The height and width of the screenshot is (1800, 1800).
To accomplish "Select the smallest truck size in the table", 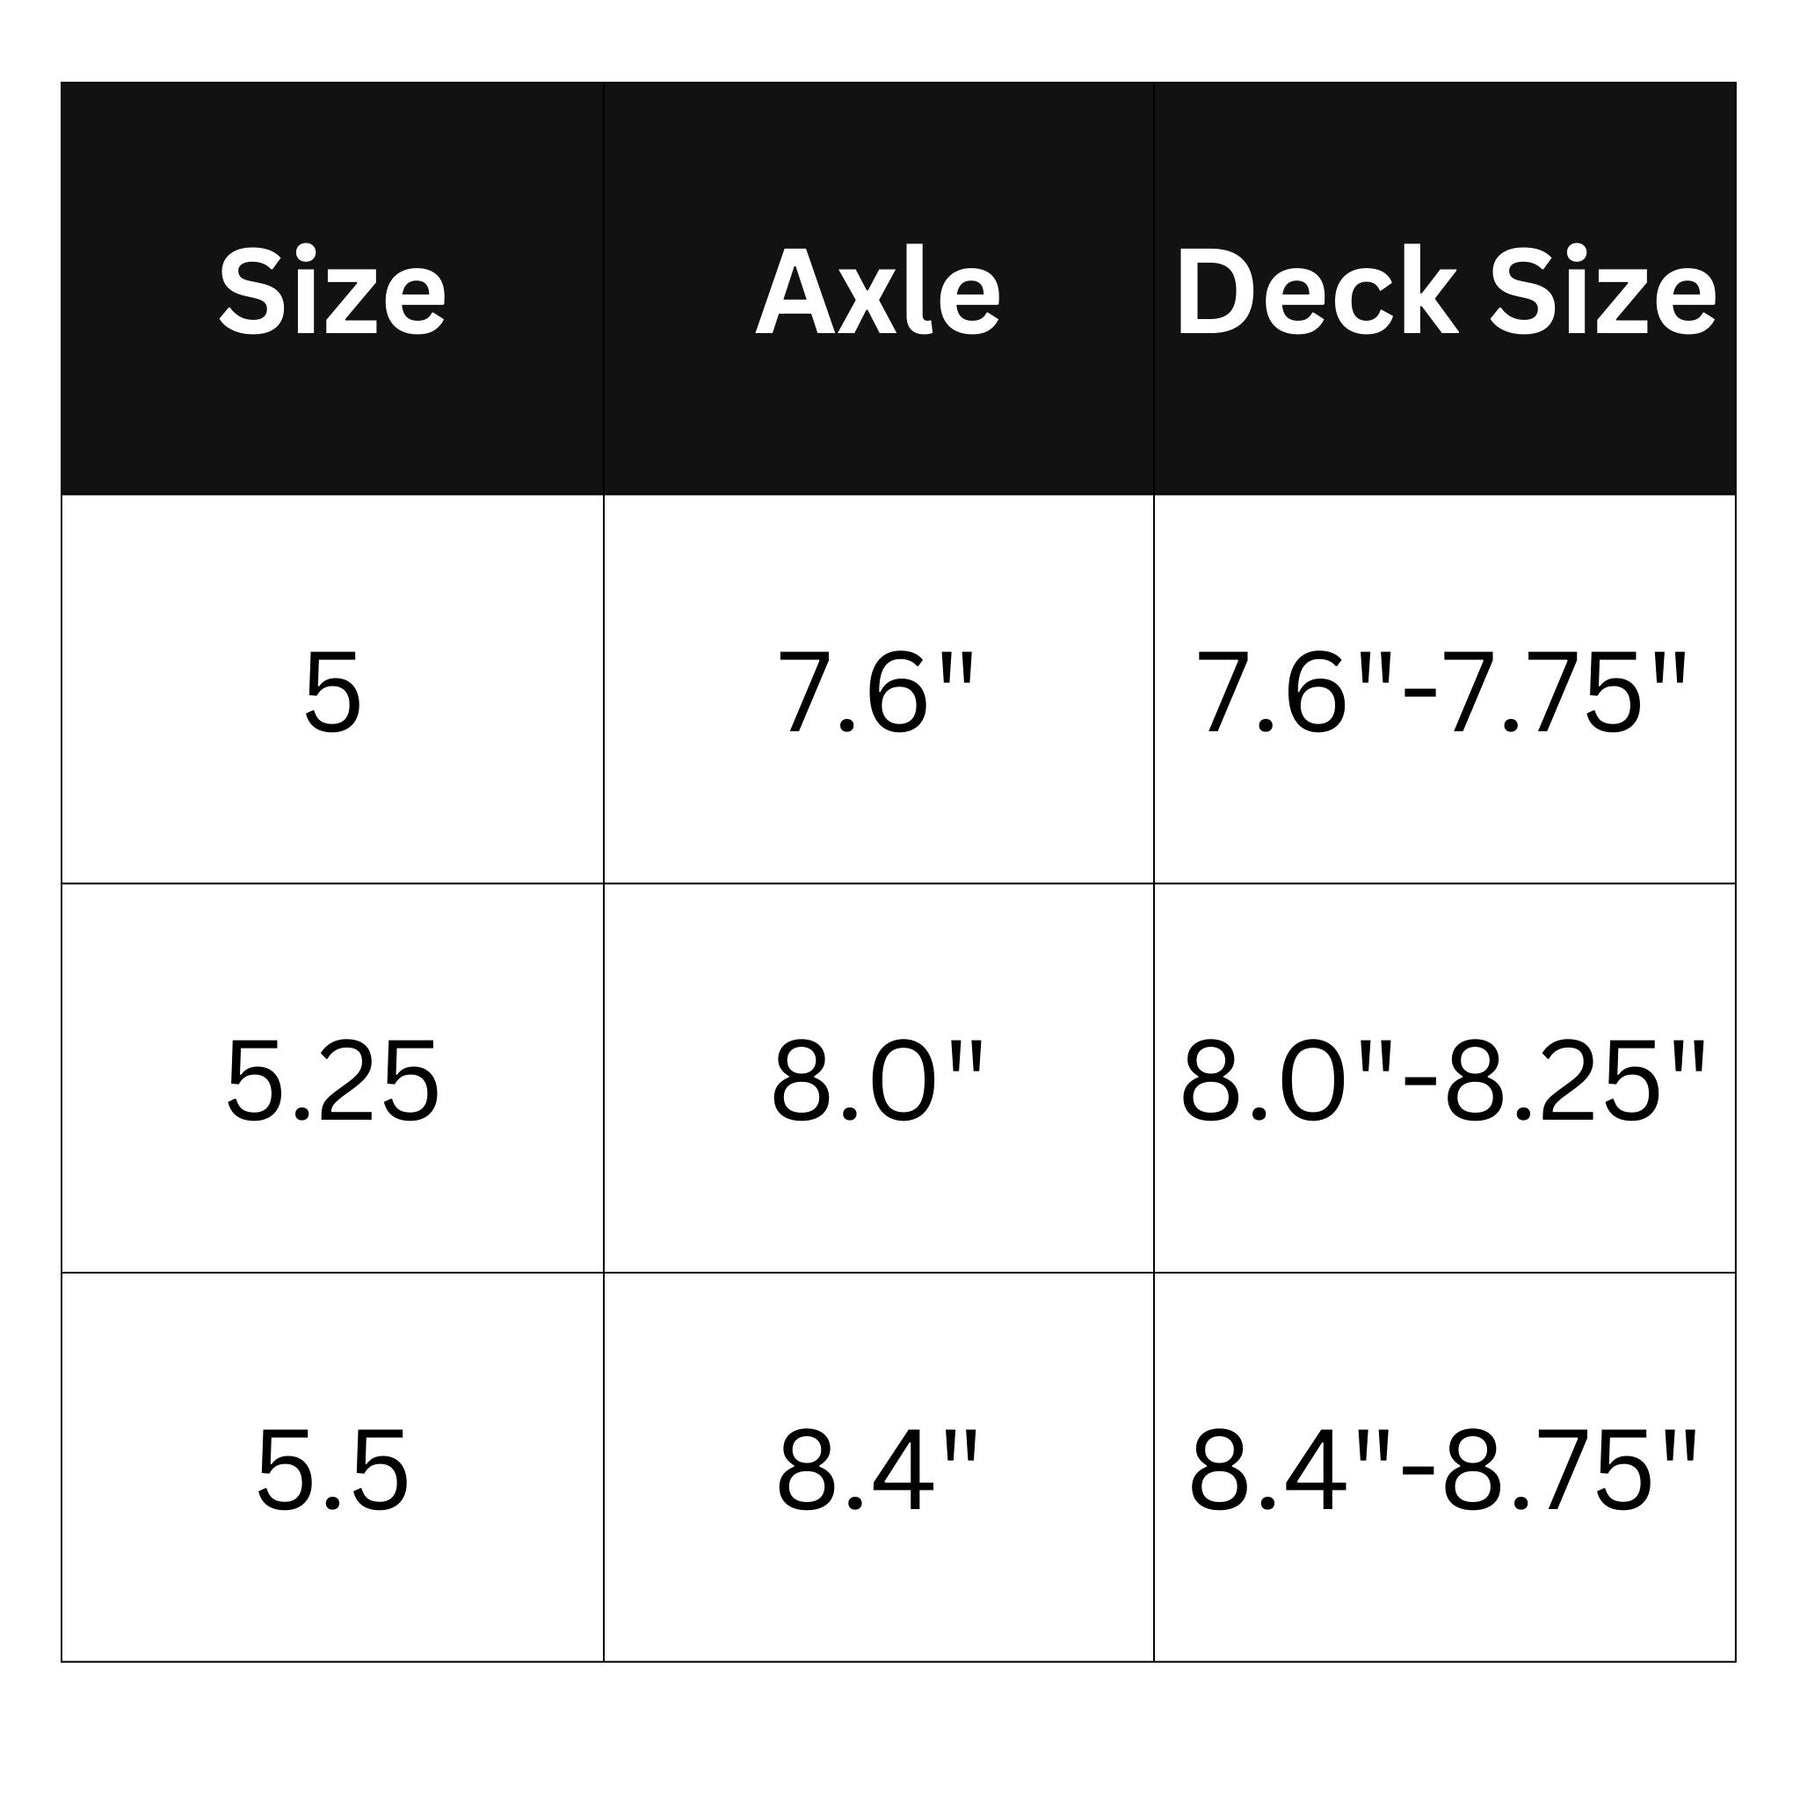I will pyautogui.click(x=332, y=689).
